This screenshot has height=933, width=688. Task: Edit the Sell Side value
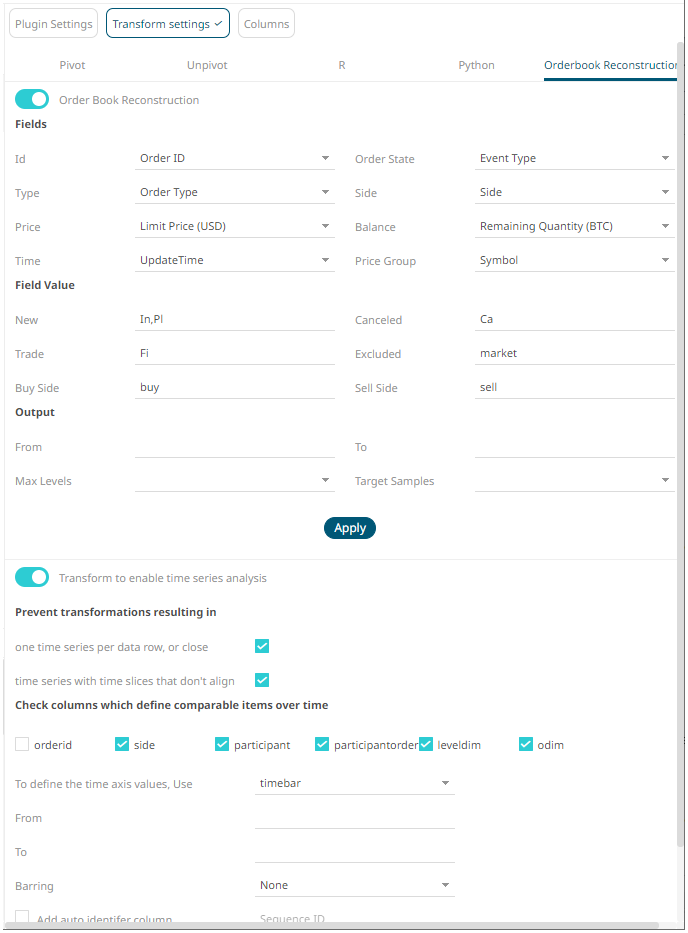point(574,387)
